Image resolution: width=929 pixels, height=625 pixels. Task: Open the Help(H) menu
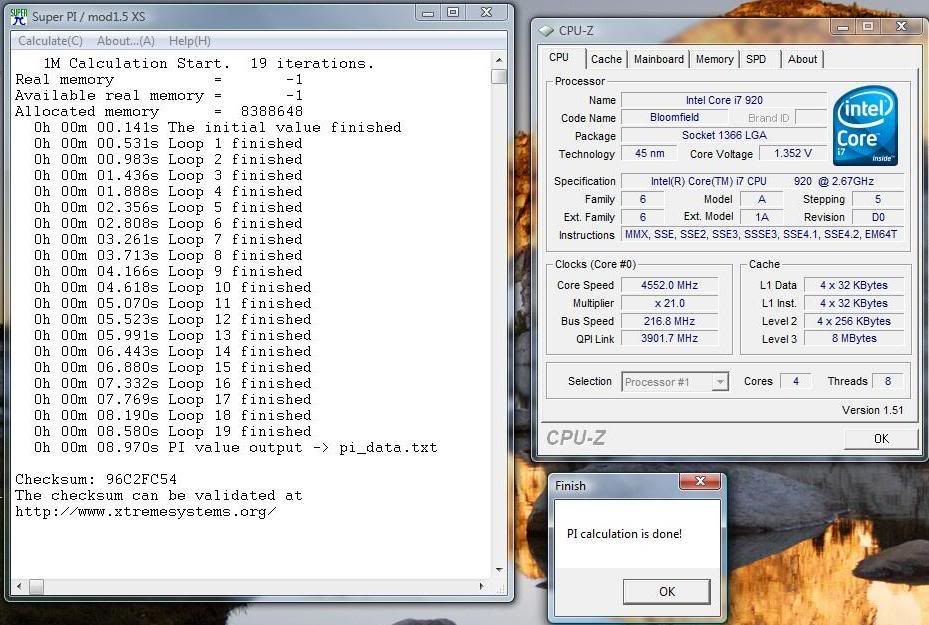click(189, 41)
